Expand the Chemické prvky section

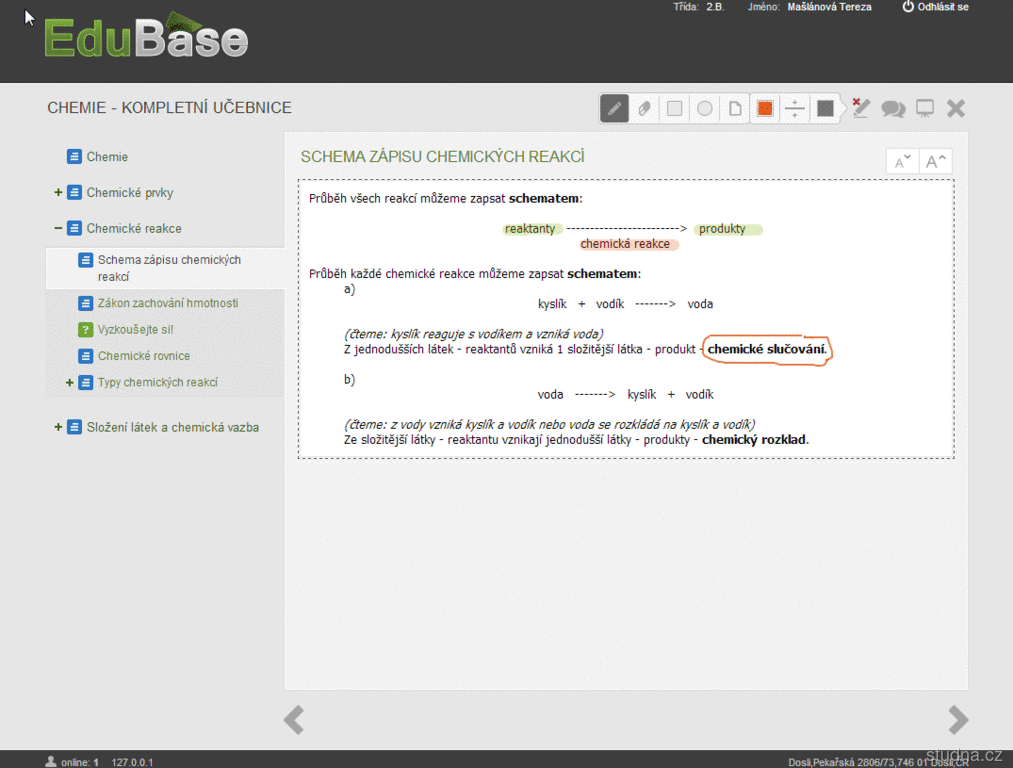coord(58,192)
